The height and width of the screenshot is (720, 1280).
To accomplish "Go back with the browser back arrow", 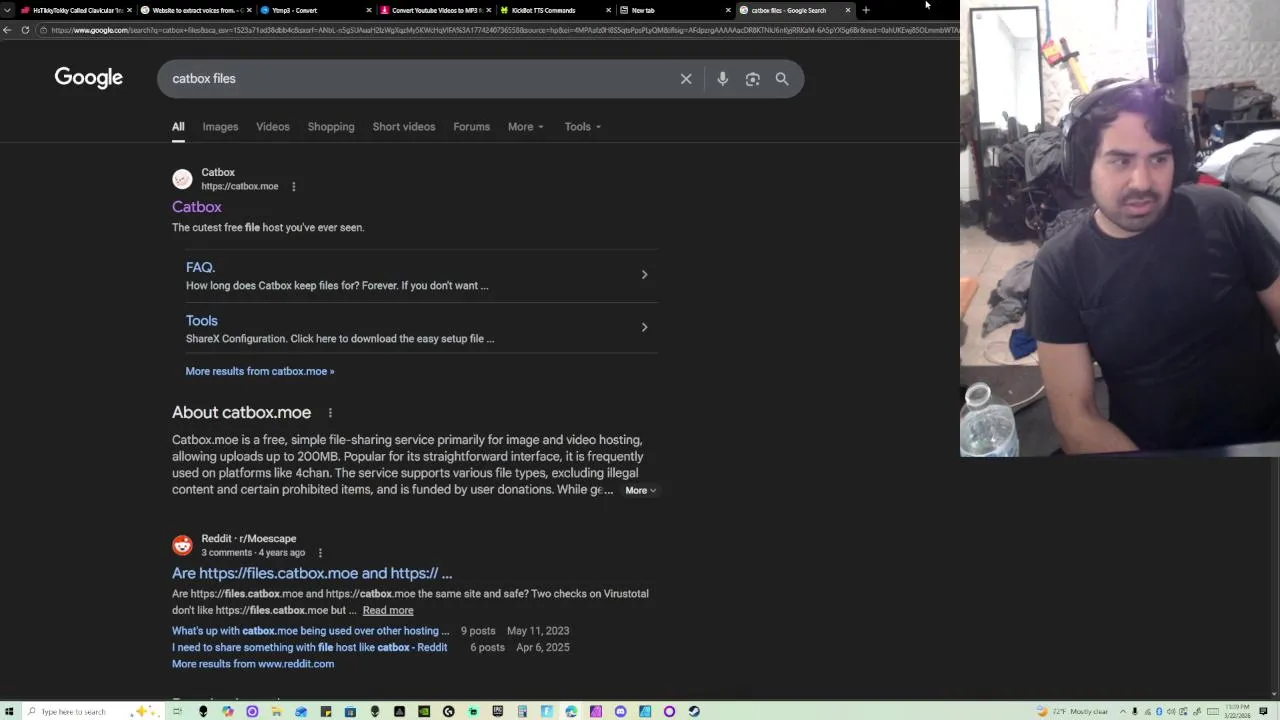I will tap(8, 30).
